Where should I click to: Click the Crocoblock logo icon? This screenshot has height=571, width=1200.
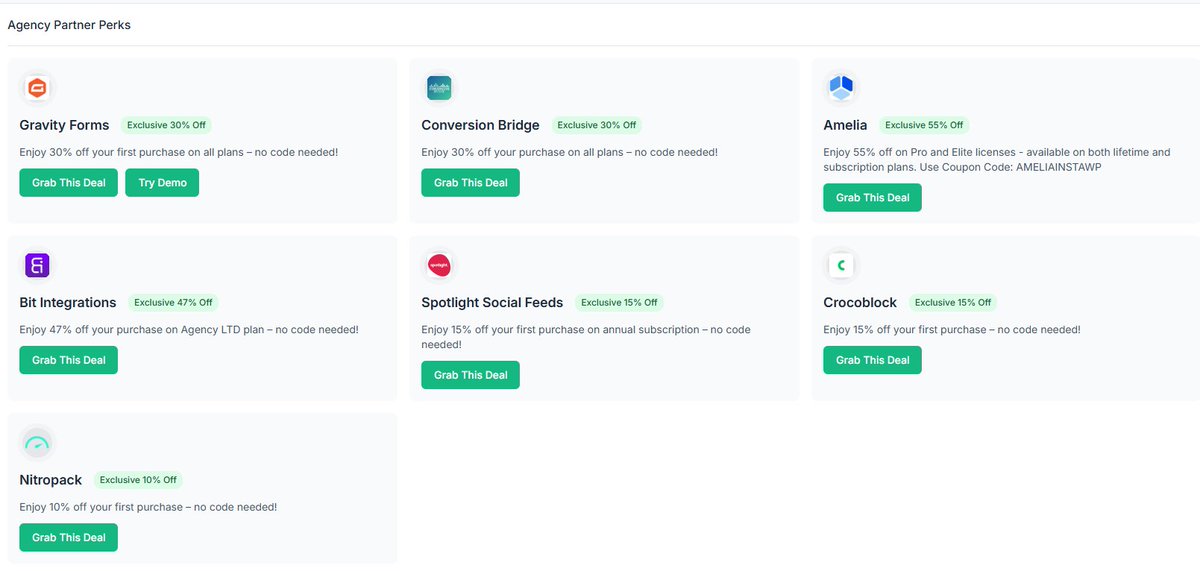pos(841,265)
